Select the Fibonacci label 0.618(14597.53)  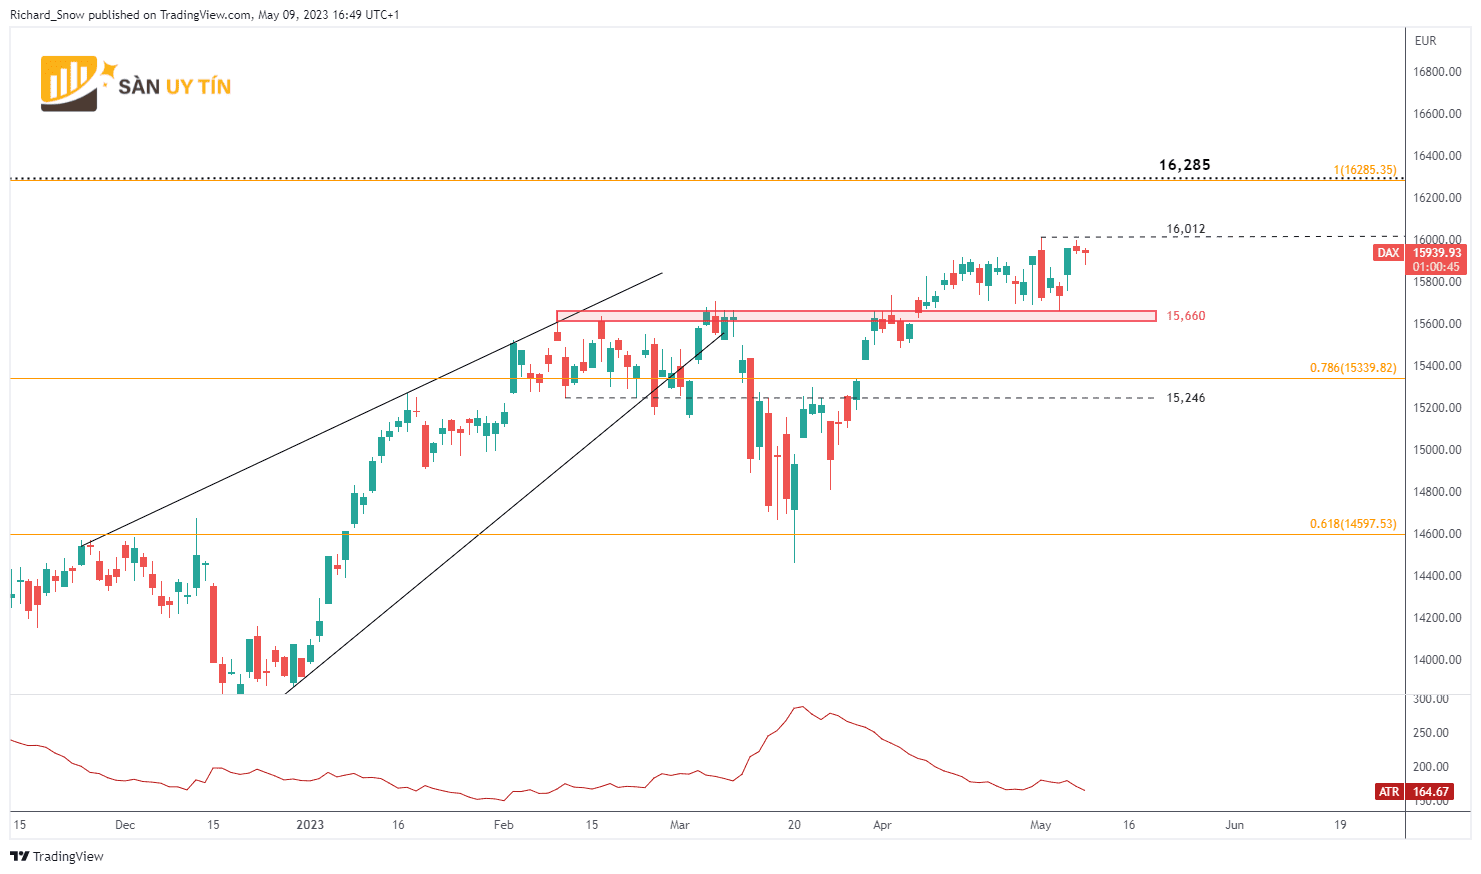click(1353, 524)
